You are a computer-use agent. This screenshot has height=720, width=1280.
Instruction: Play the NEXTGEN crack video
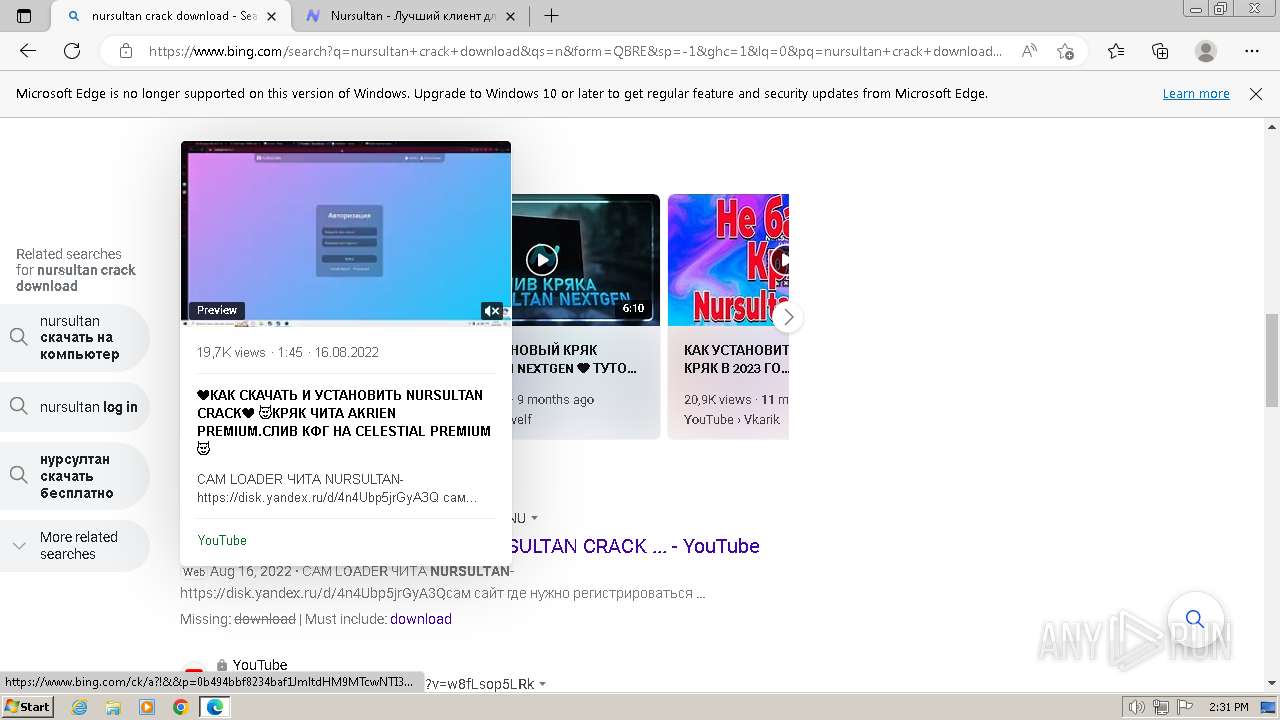(x=541, y=260)
